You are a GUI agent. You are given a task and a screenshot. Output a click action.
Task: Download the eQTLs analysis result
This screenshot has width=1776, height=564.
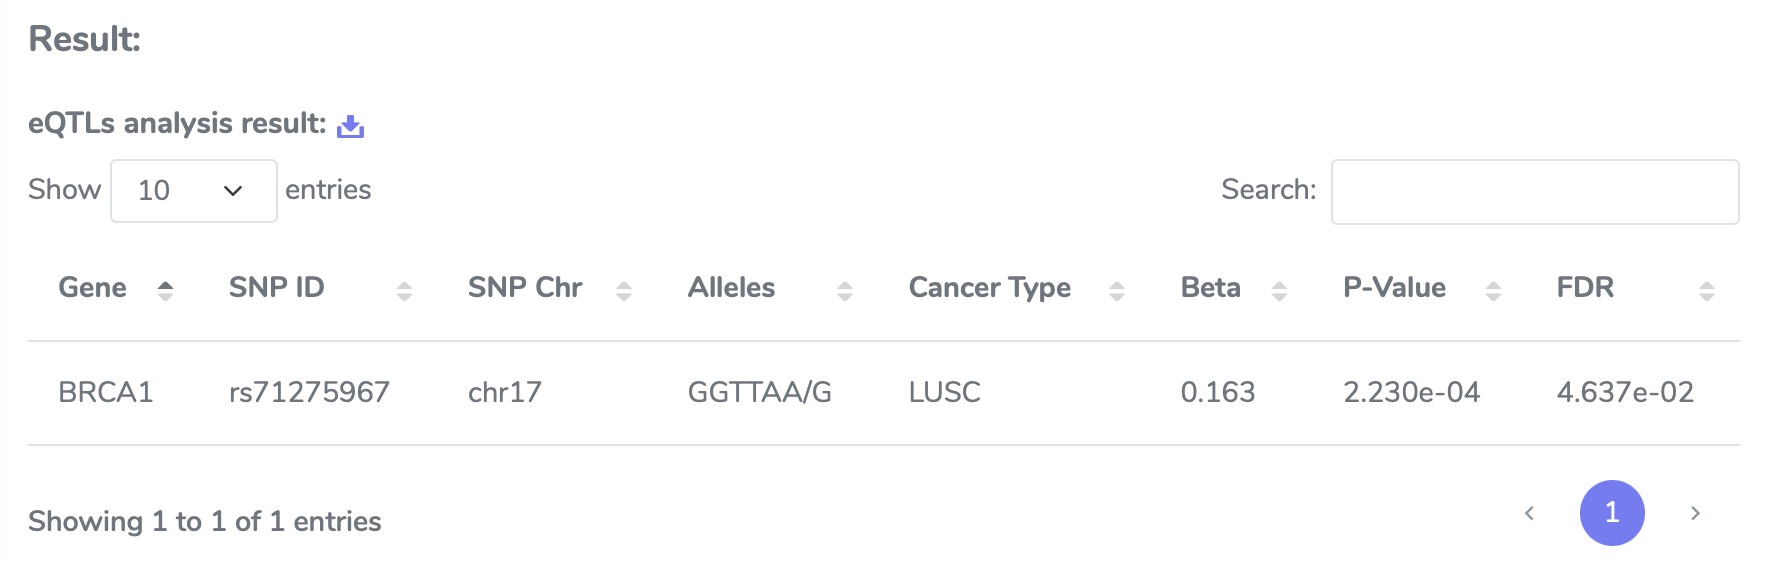[351, 126]
